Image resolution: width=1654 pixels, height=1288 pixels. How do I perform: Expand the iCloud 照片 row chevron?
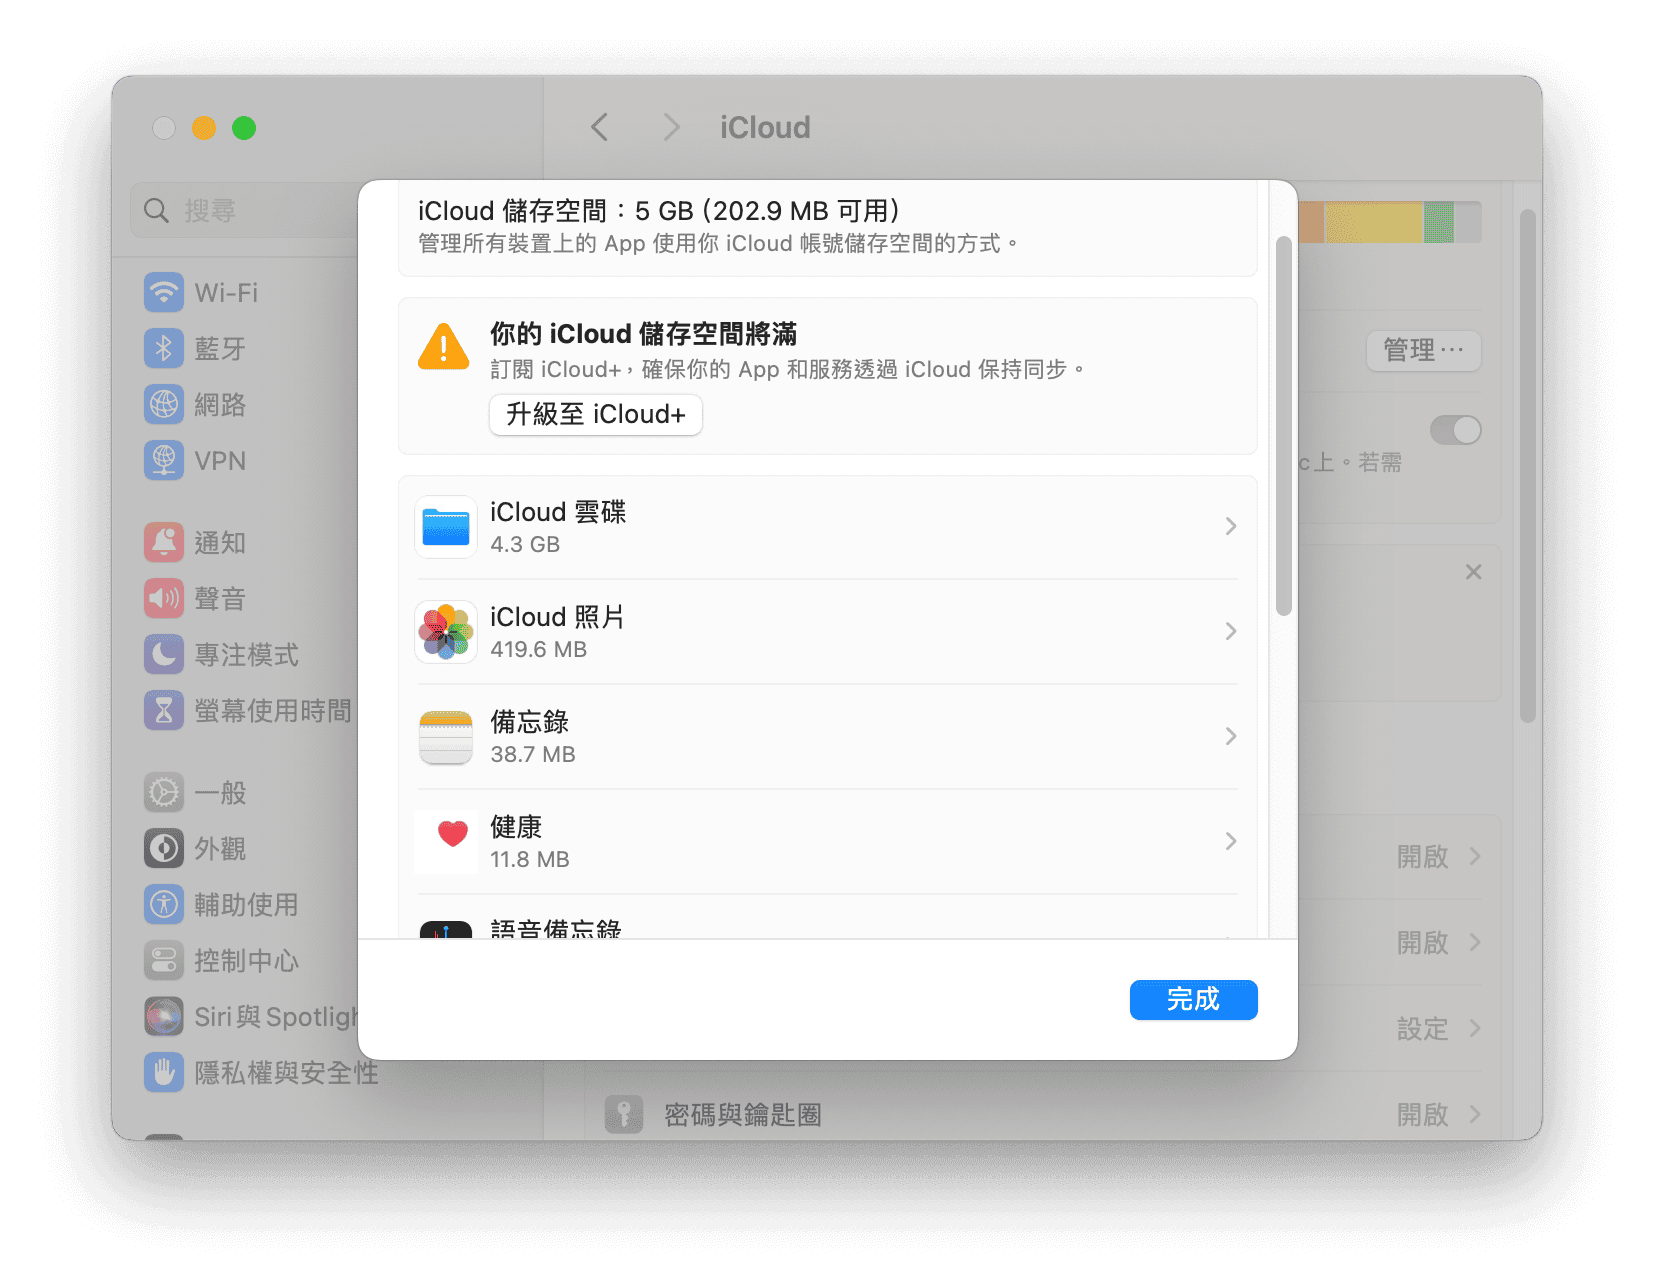1231,631
